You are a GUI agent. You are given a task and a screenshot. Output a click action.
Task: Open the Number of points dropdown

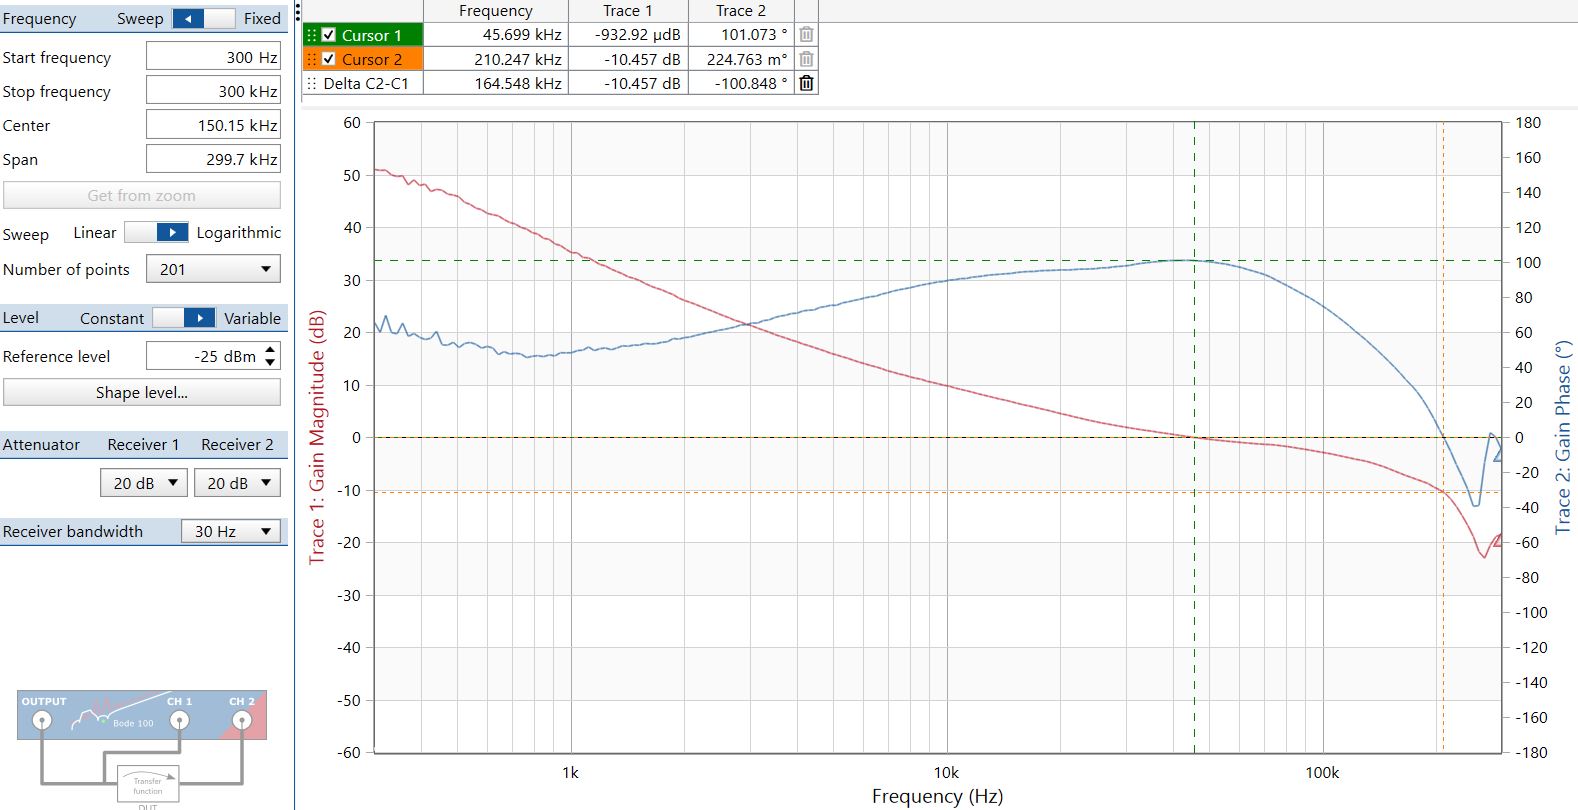coord(213,269)
